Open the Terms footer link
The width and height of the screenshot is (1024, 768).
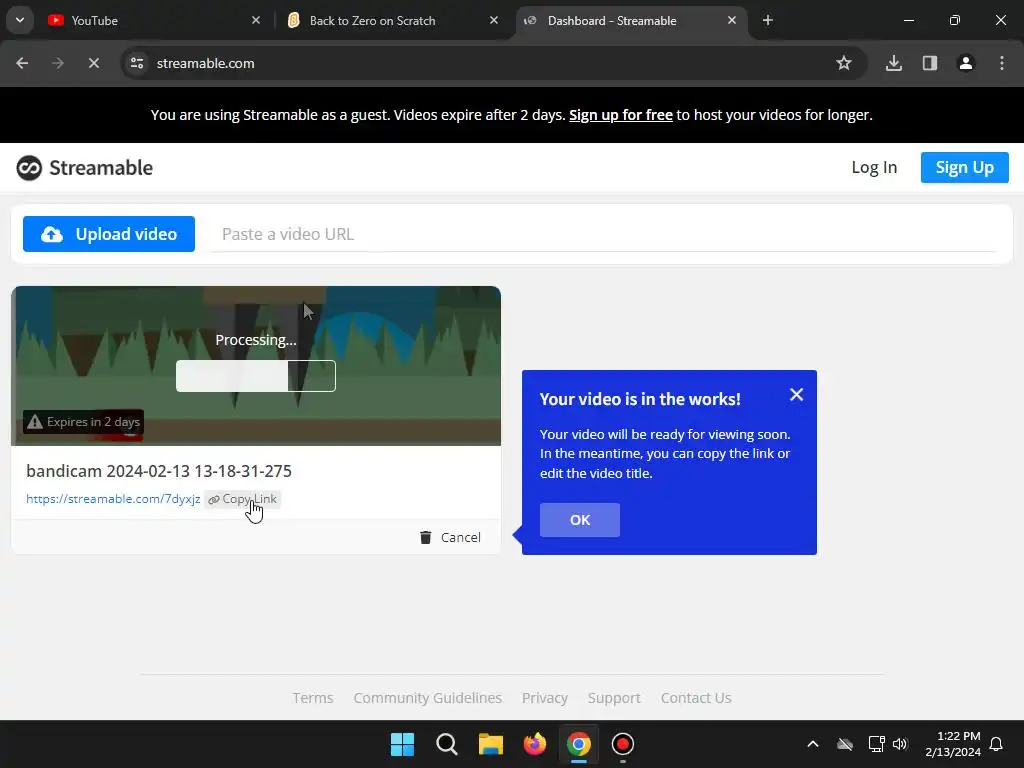pos(313,698)
